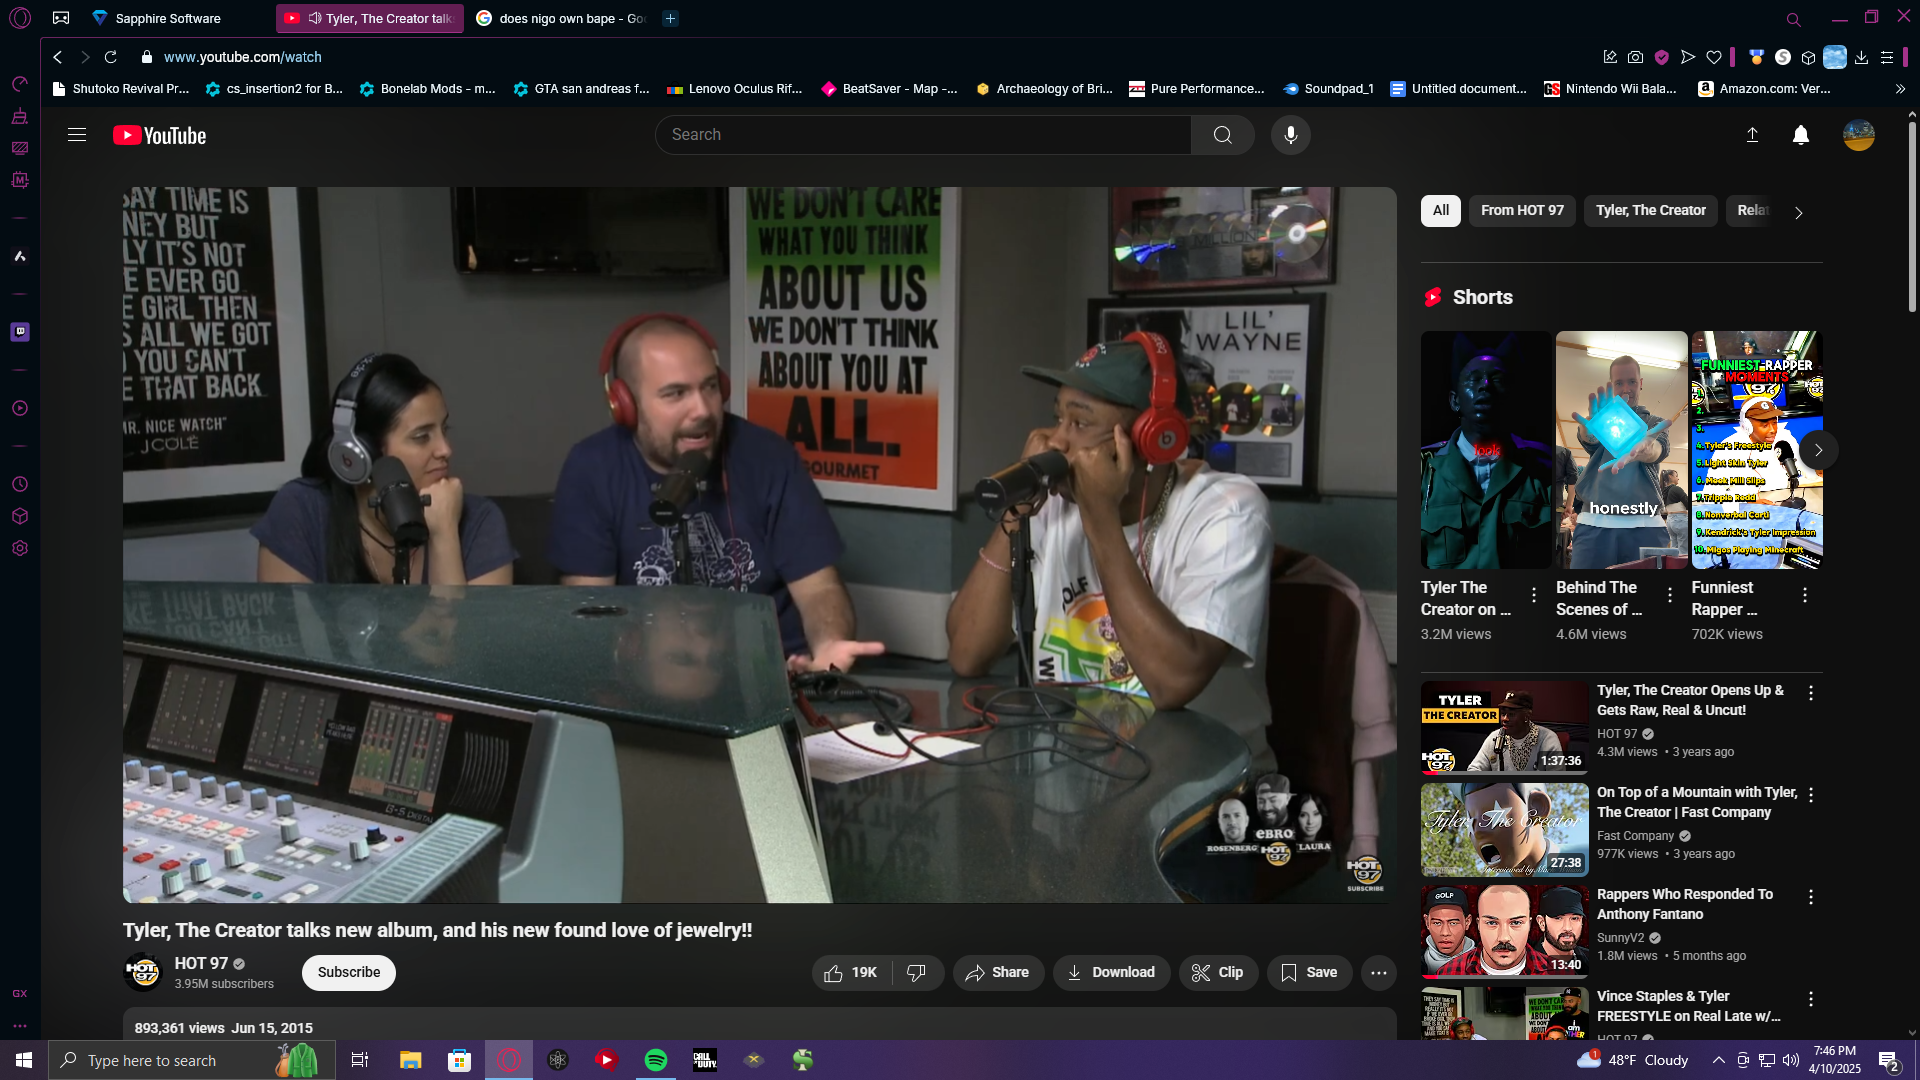Open the YouTube hamburger guide menu

[x=77, y=135]
